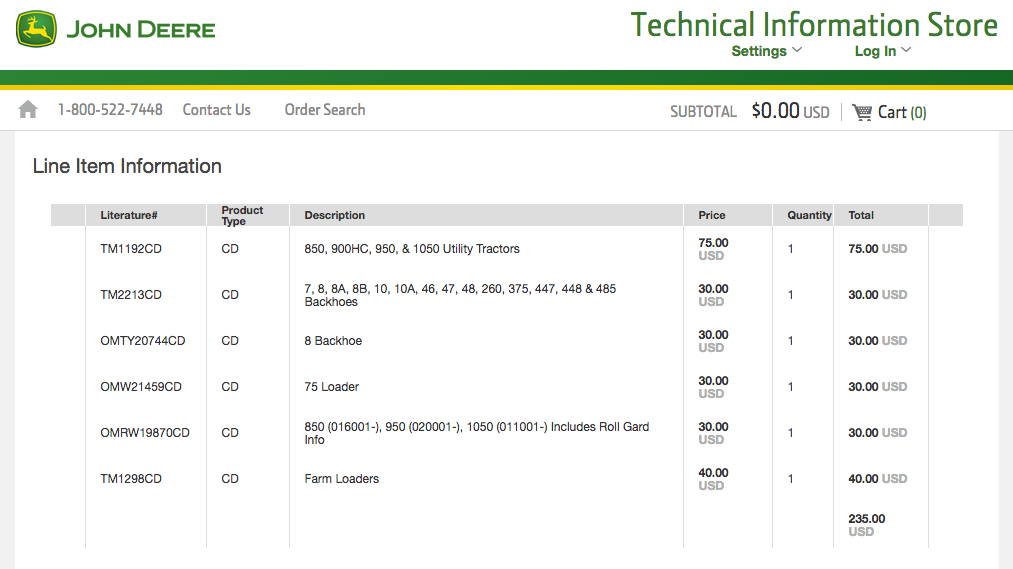The height and width of the screenshot is (569, 1013).
Task: Select literature number OMRW19870CD
Action: [145, 433]
